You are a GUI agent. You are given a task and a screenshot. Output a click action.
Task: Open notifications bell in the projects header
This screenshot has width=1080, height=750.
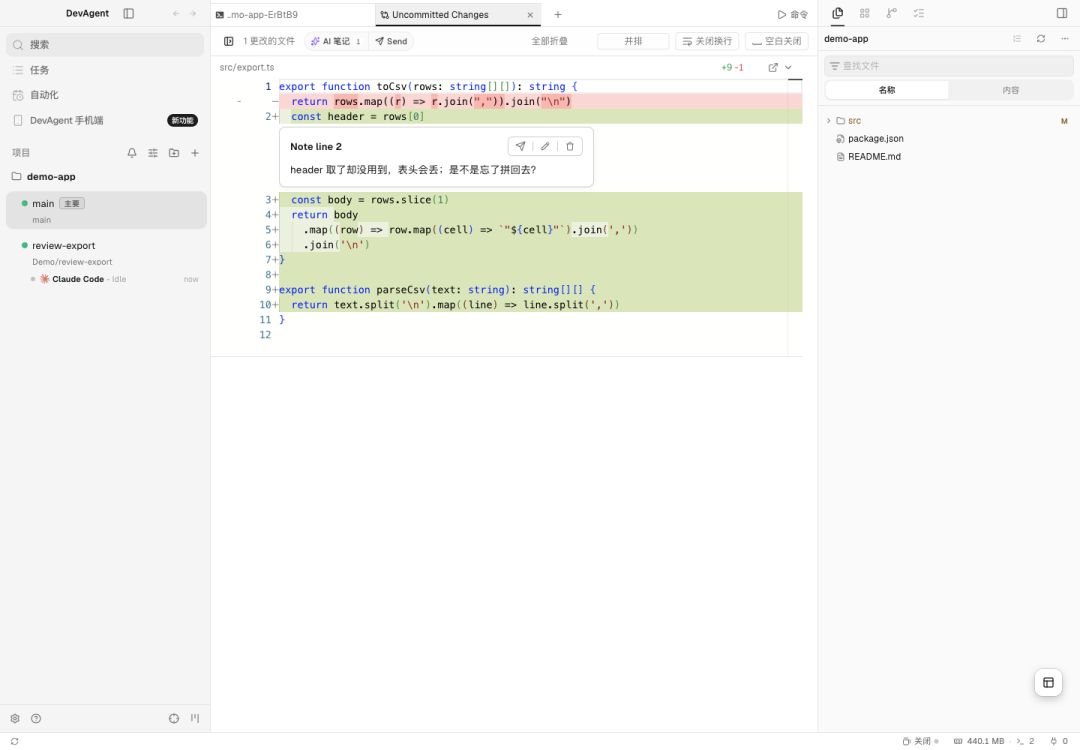(132, 153)
